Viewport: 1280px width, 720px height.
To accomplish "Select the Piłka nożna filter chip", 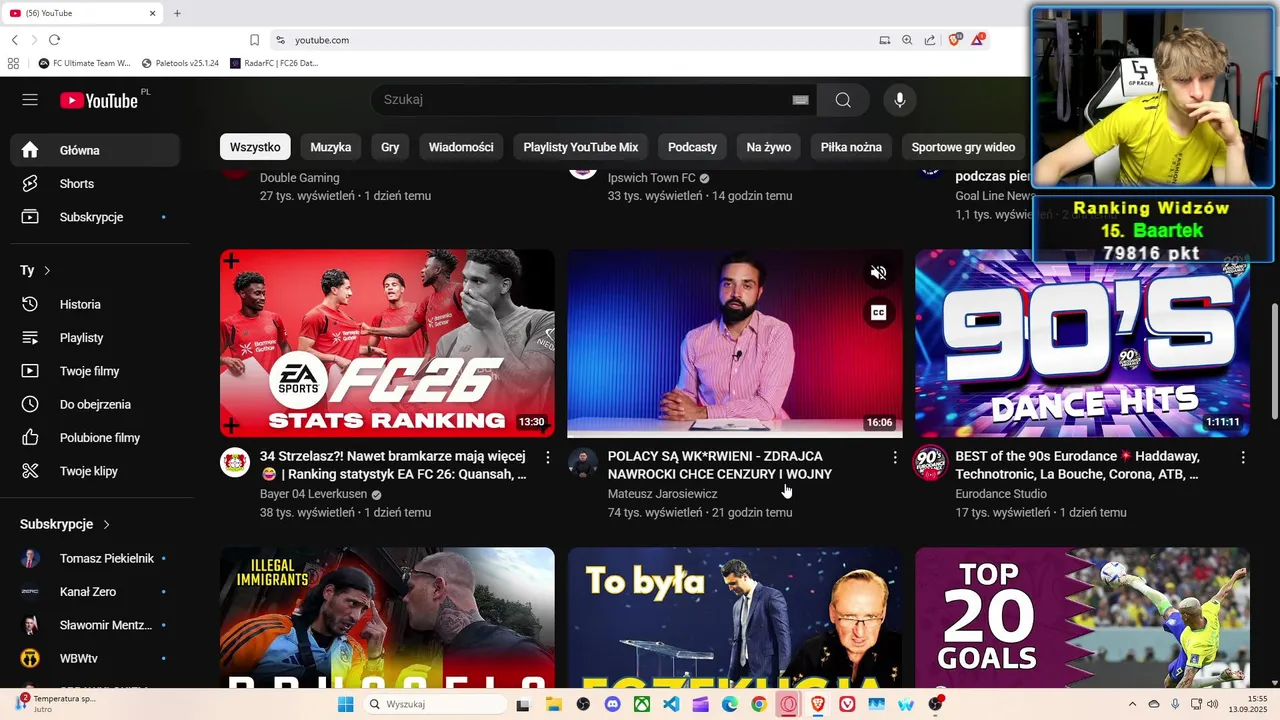I will pyautogui.click(x=851, y=147).
